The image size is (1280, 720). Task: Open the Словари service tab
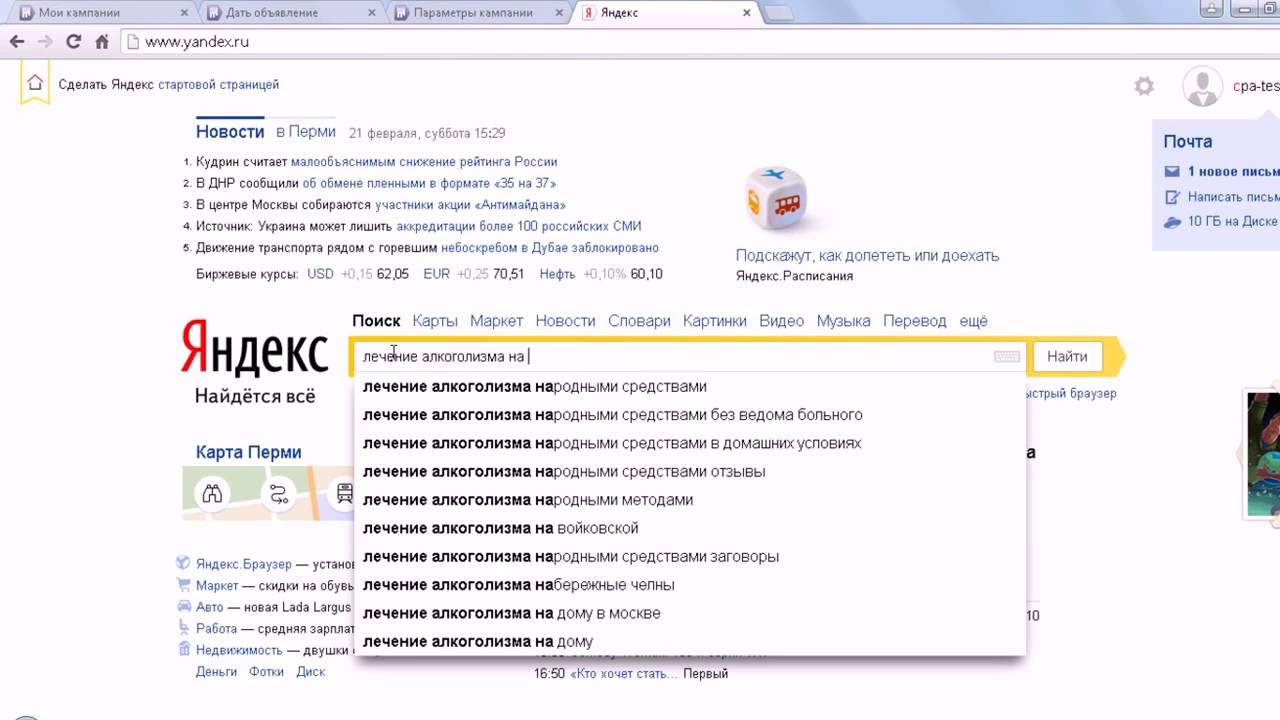[x=639, y=321]
